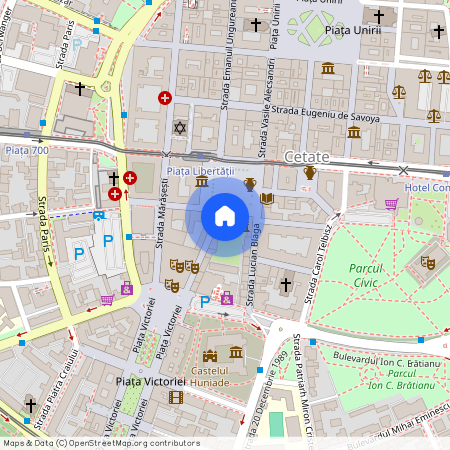The width and height of the screenshot is (450, 450).
Task: Select the Strada Mărășești label
Action: click(x=162, y=213)
